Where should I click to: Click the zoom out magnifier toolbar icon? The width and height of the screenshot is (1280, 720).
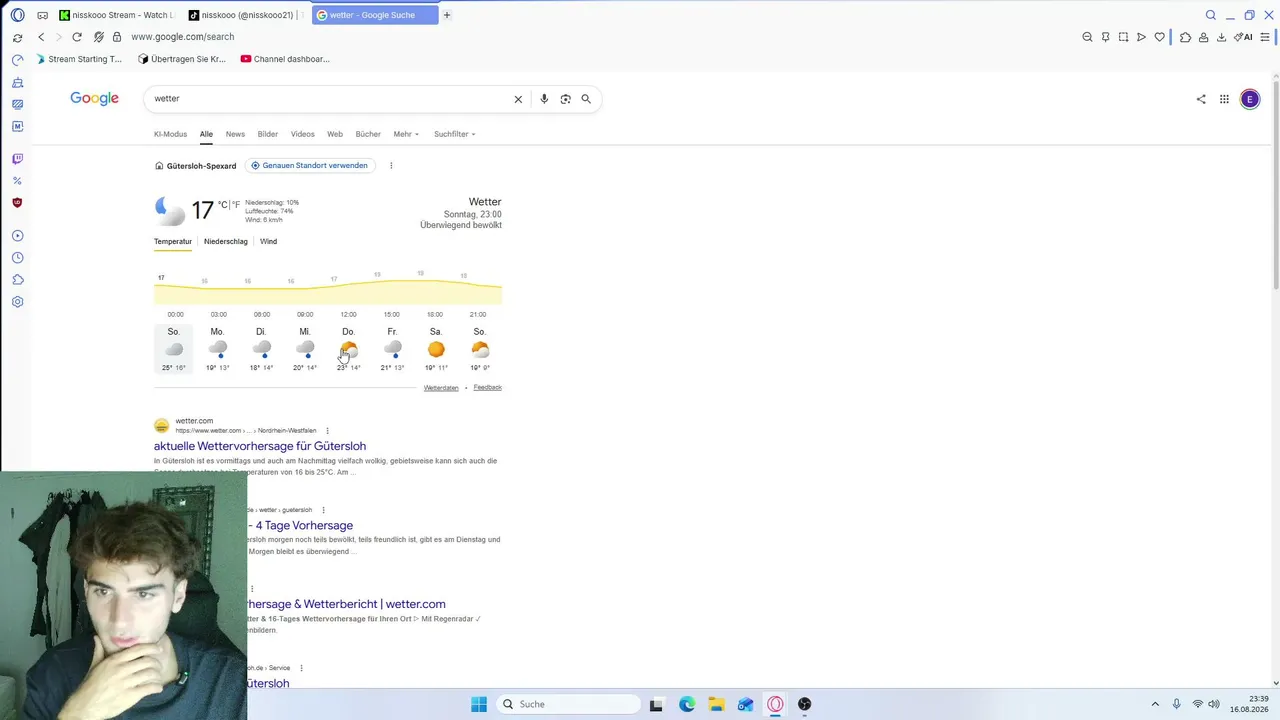coord(1087,37)
